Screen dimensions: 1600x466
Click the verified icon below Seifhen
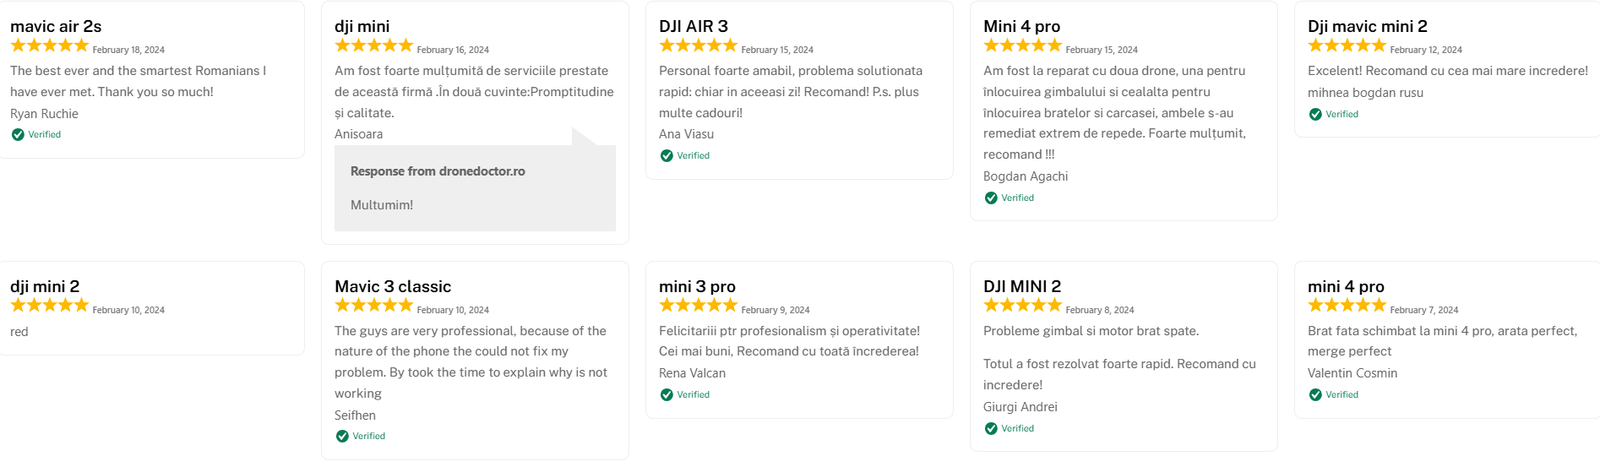click(342, 436)
